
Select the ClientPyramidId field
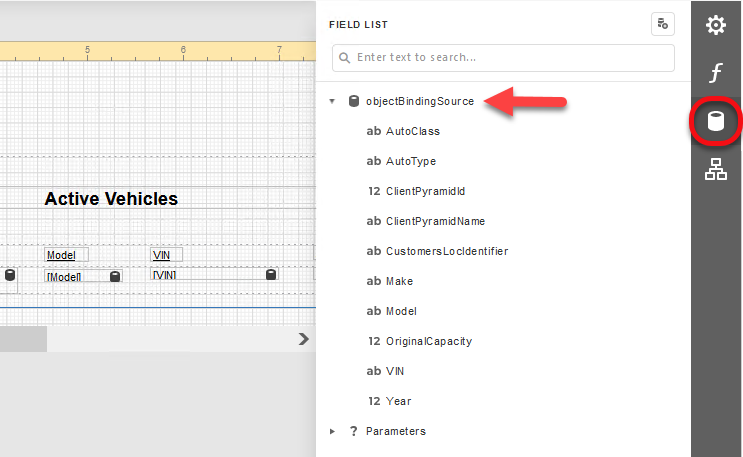(x=425, y=191)
